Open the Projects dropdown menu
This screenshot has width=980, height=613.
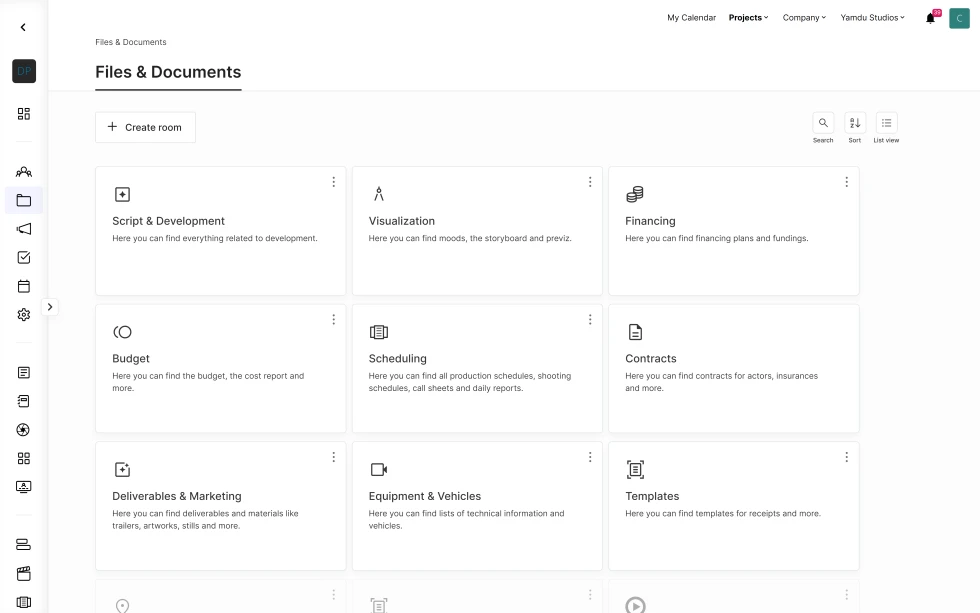coord(748,18)
